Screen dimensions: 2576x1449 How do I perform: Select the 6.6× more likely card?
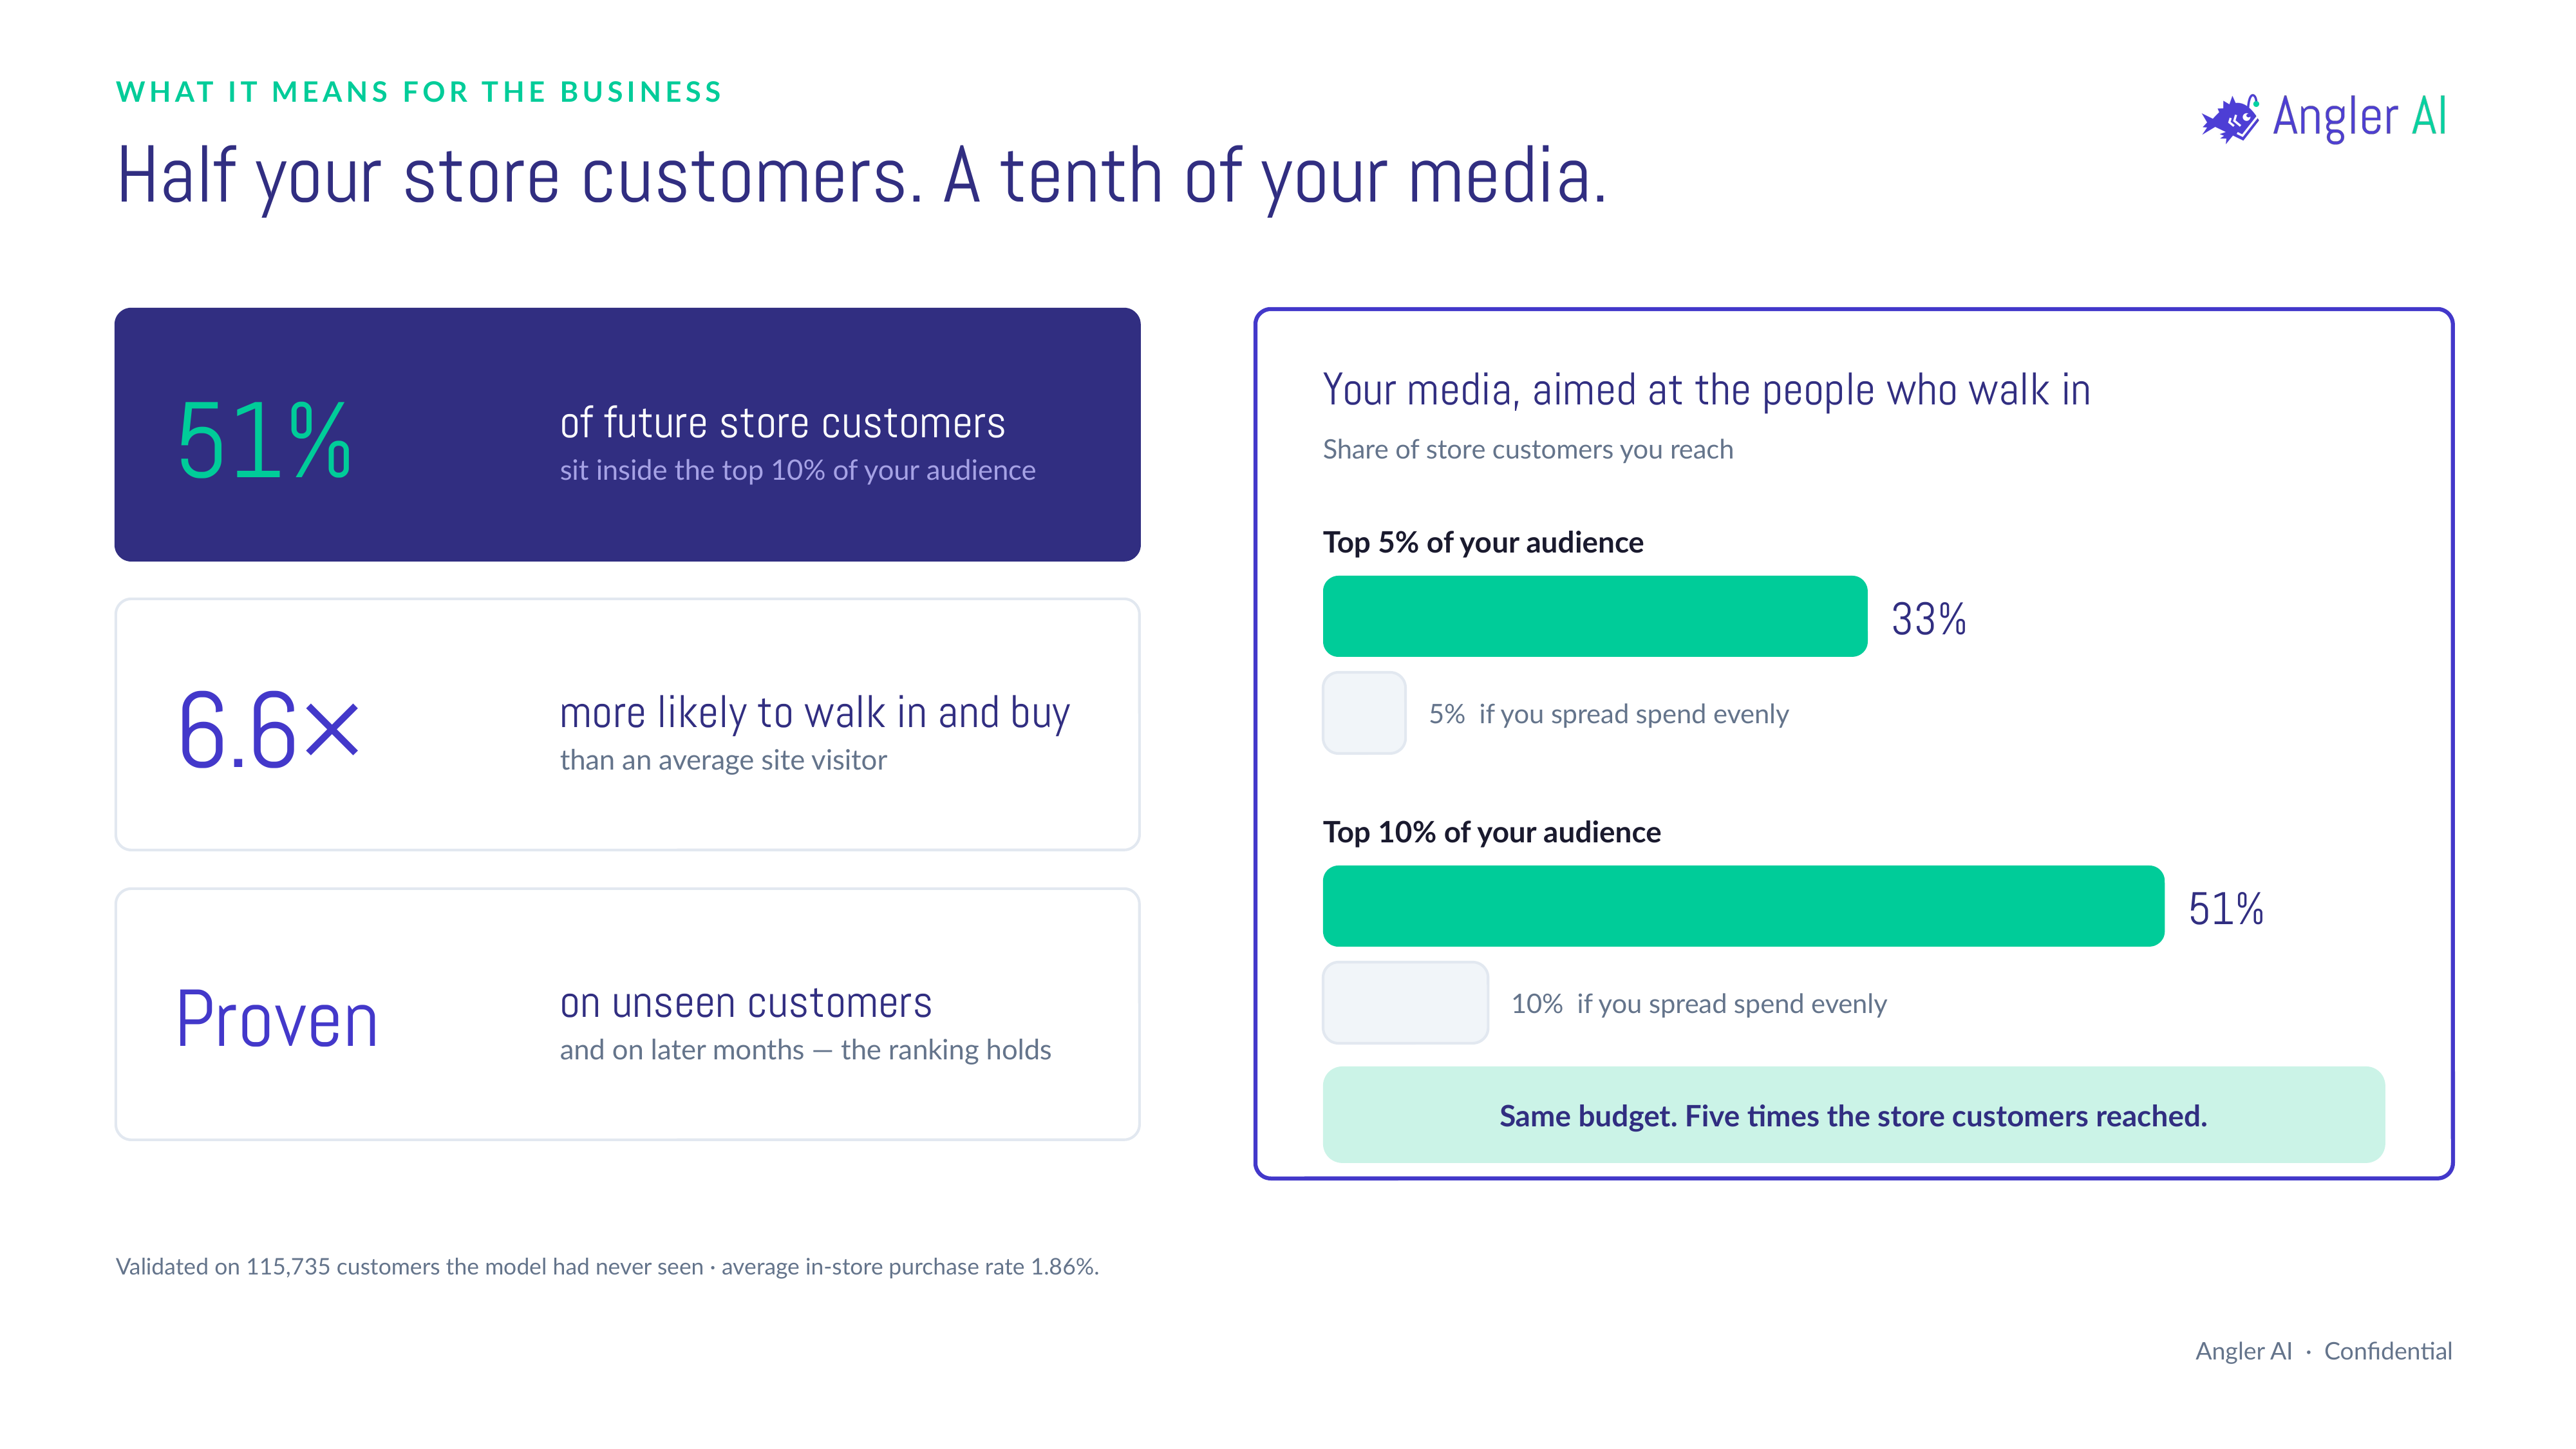(627, 724)
